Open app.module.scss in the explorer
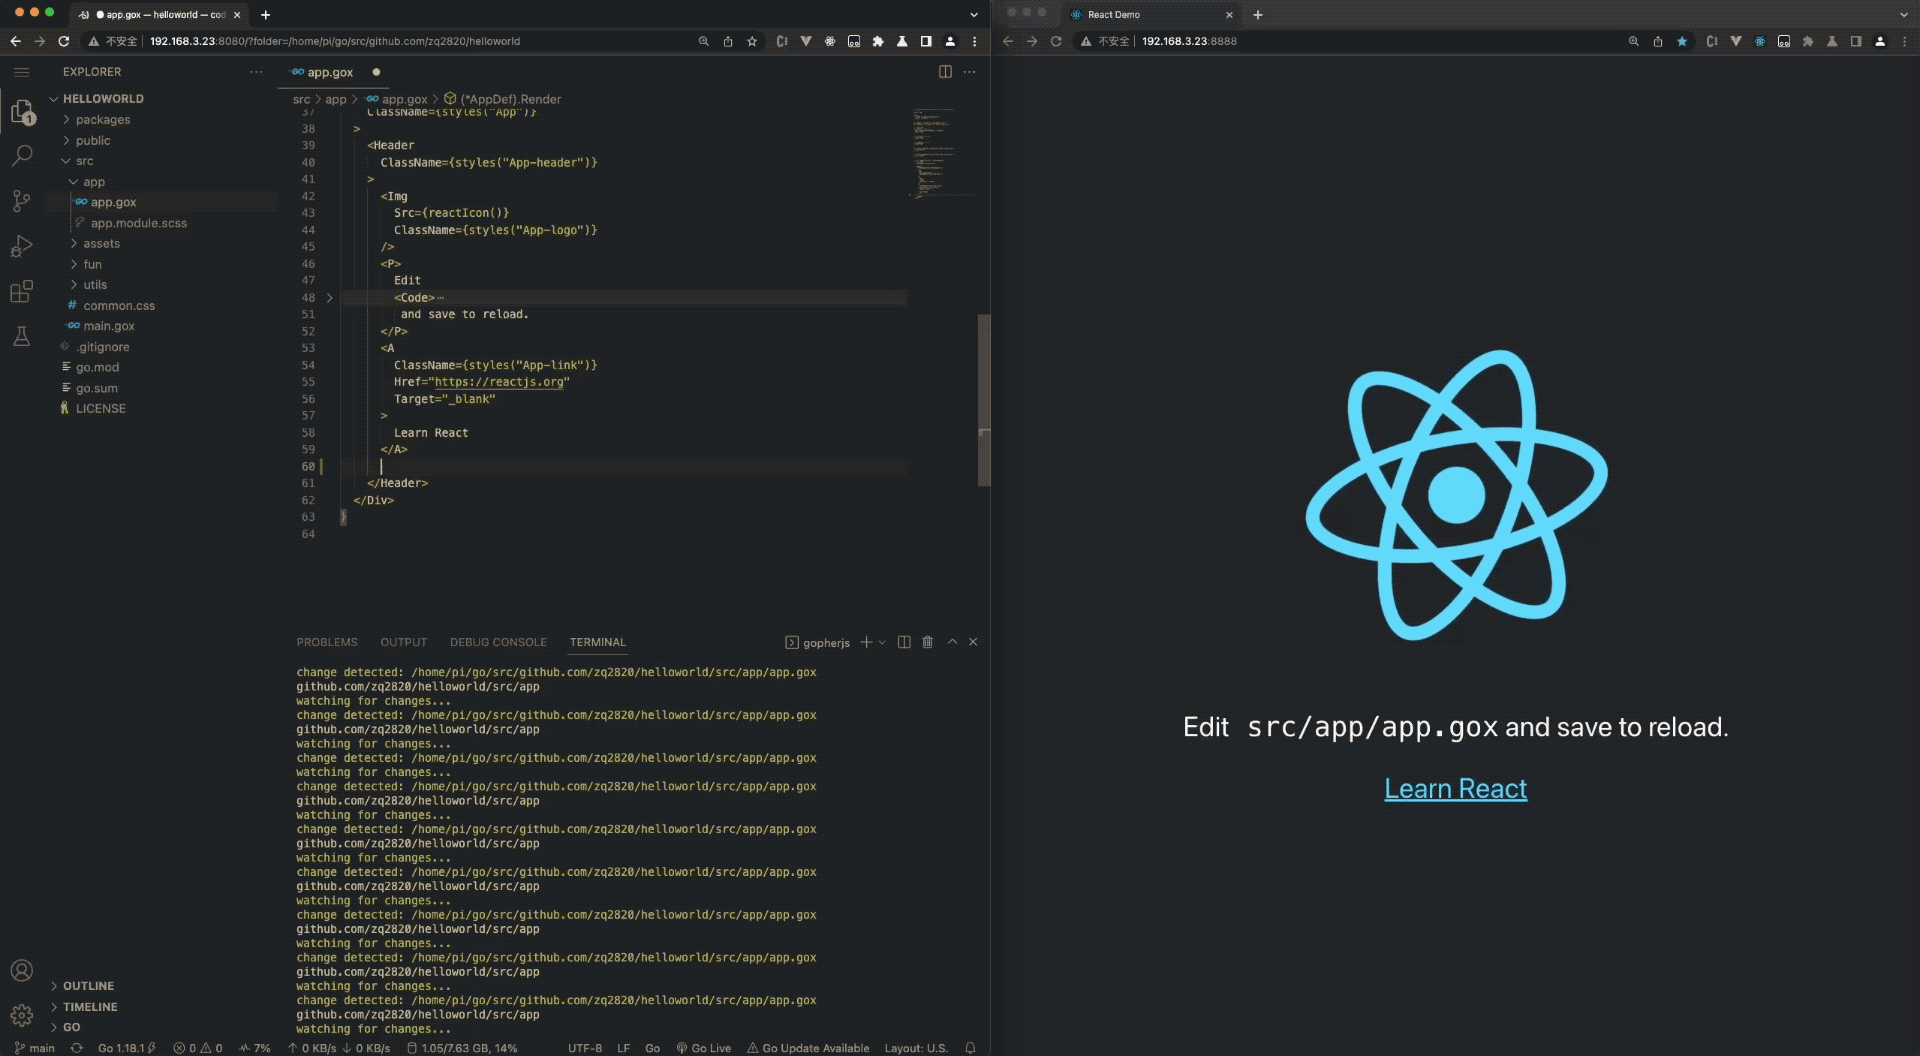 (139, 223)
